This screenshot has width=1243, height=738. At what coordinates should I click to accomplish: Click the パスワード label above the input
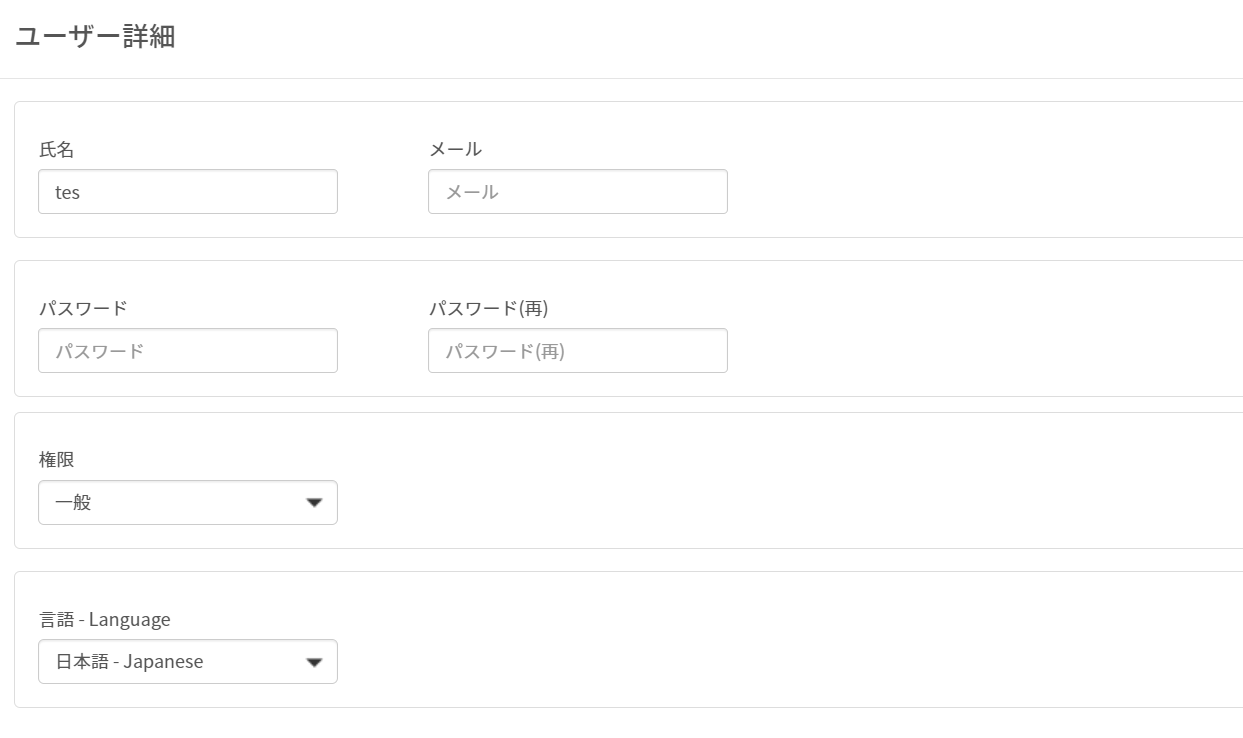tap(83, 308)
